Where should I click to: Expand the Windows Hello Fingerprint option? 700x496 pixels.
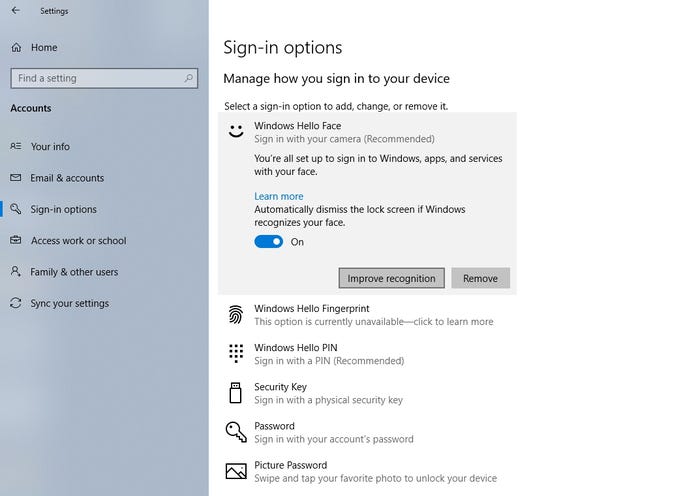[x=367, y=315]
